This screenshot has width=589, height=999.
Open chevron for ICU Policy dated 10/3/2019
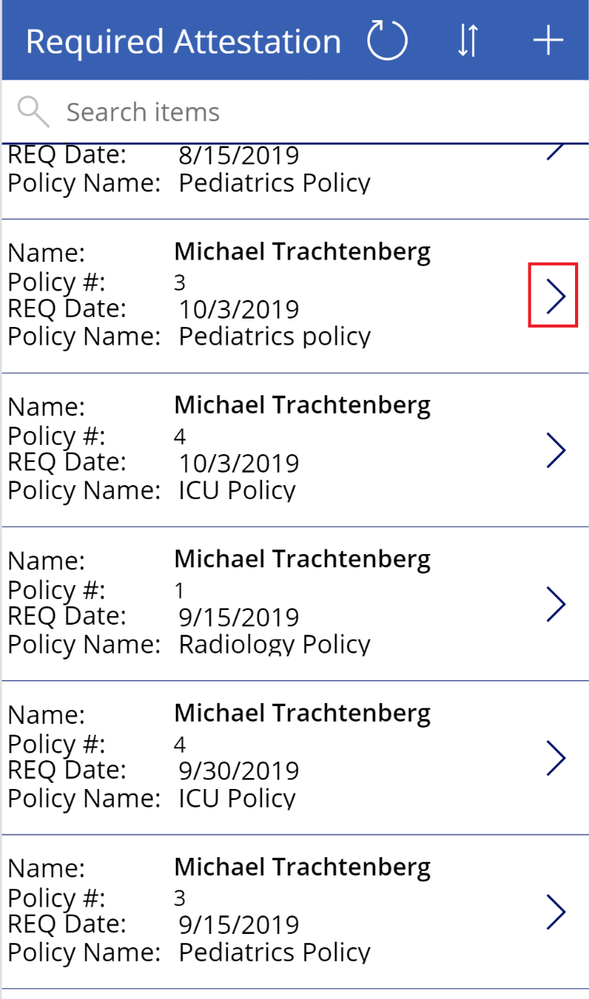[556, 450]
